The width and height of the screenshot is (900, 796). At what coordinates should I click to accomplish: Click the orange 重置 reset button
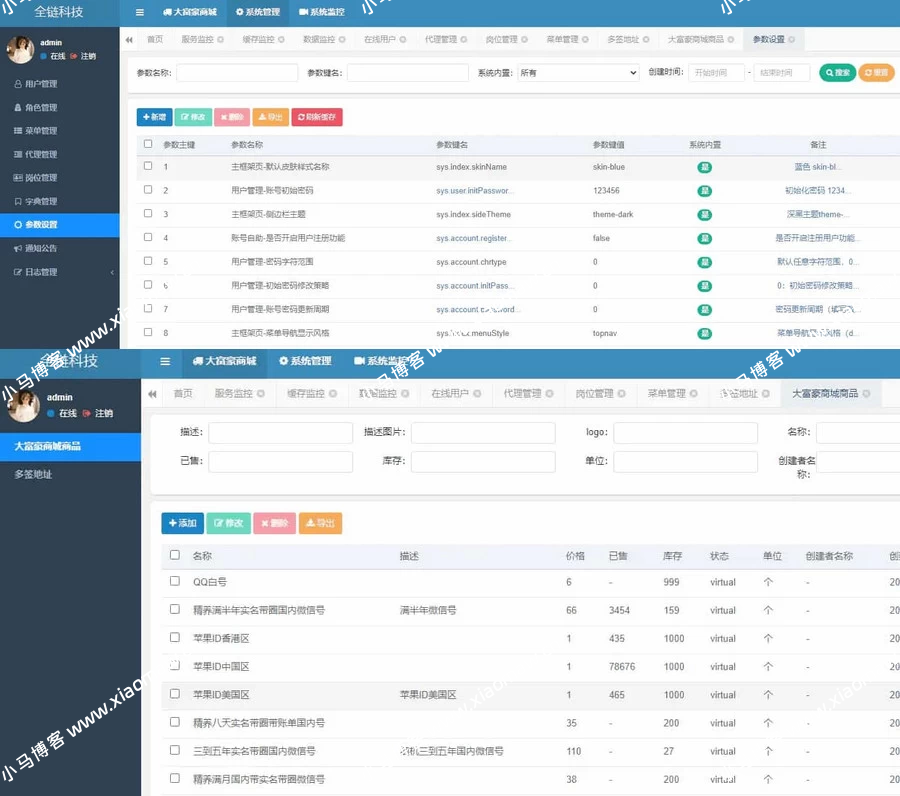coord(876,73)
